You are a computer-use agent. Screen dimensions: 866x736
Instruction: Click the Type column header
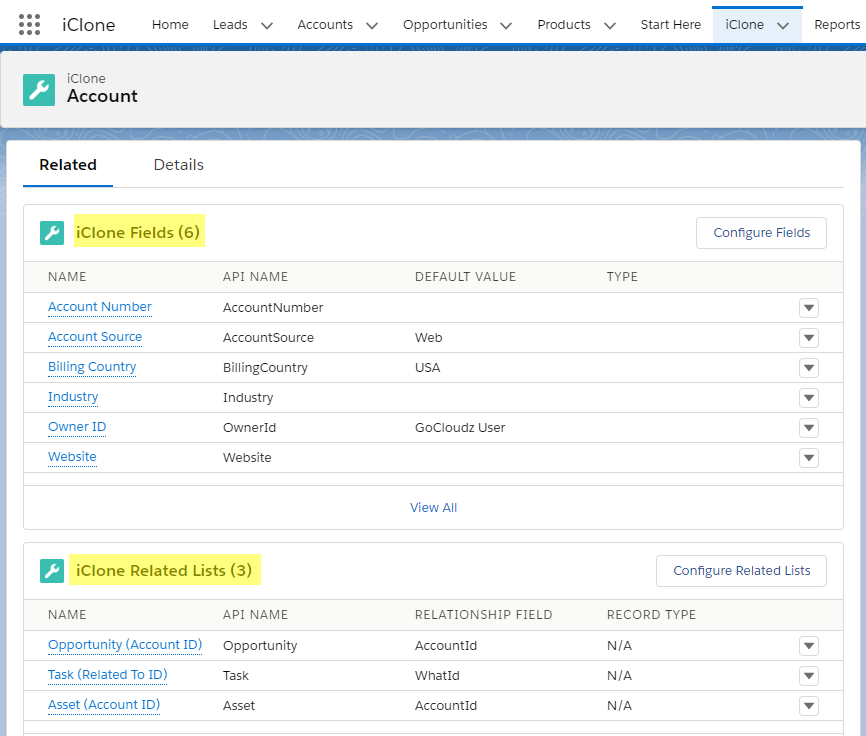(622, 277)
